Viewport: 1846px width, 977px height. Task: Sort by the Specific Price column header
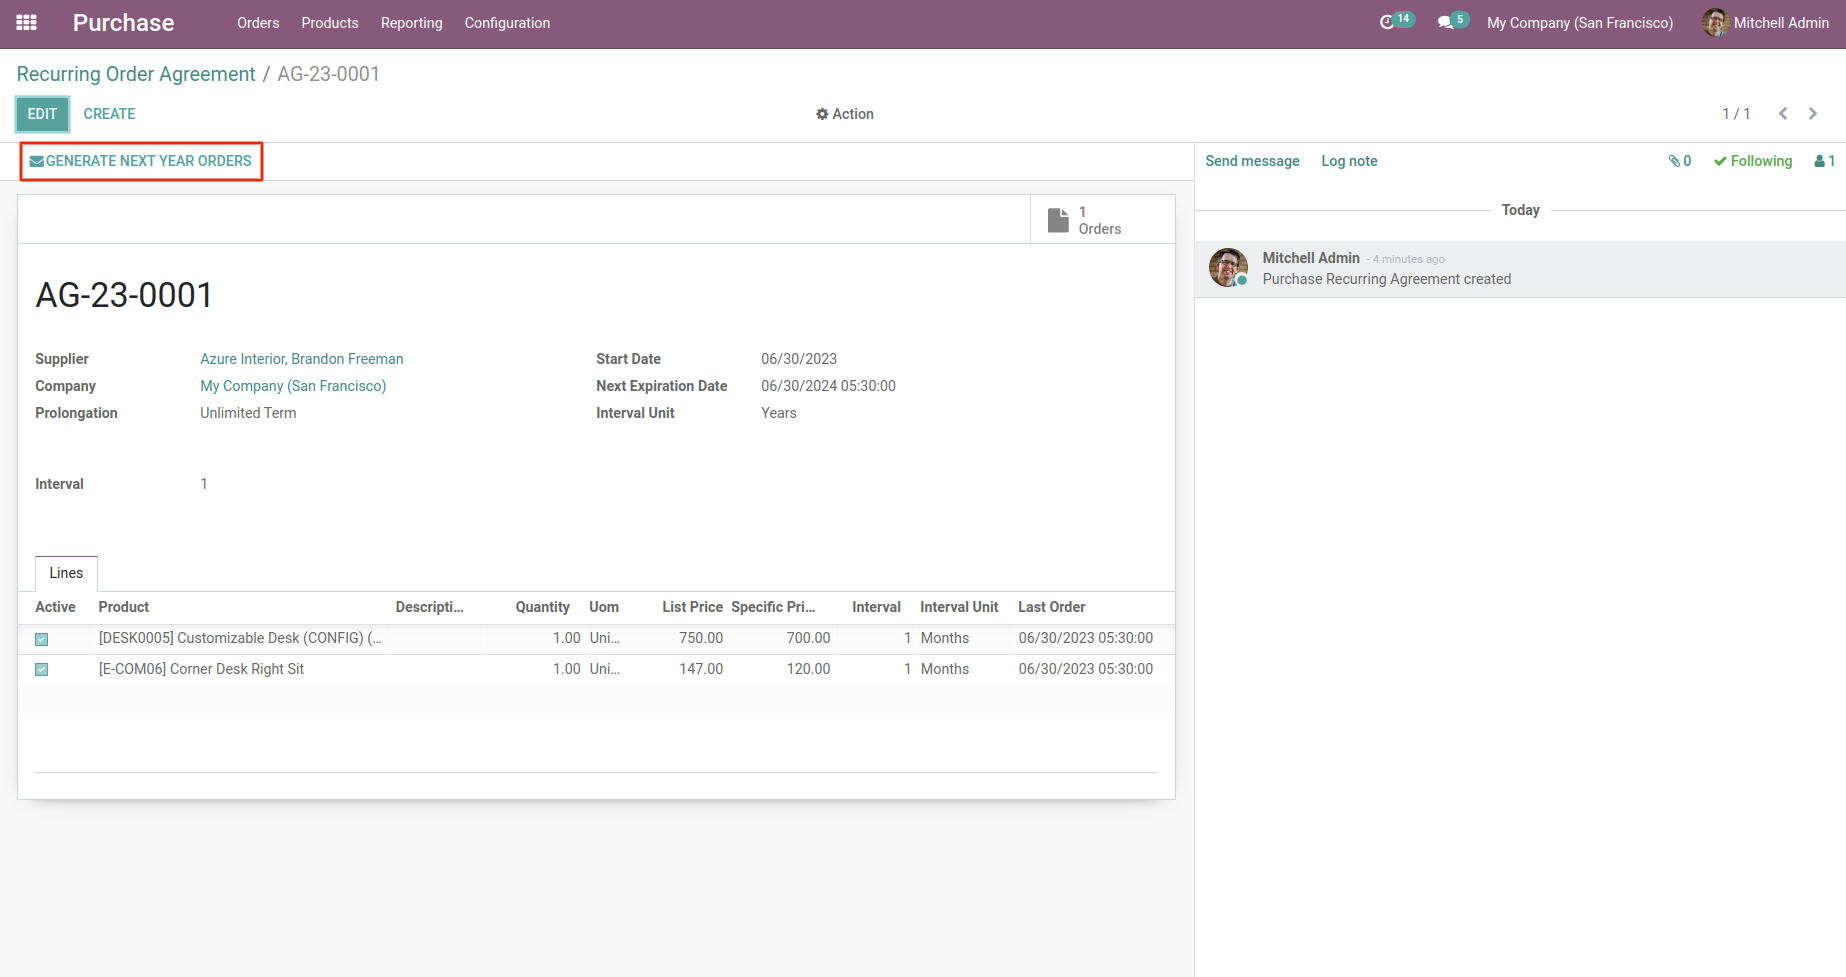point(773,607)
